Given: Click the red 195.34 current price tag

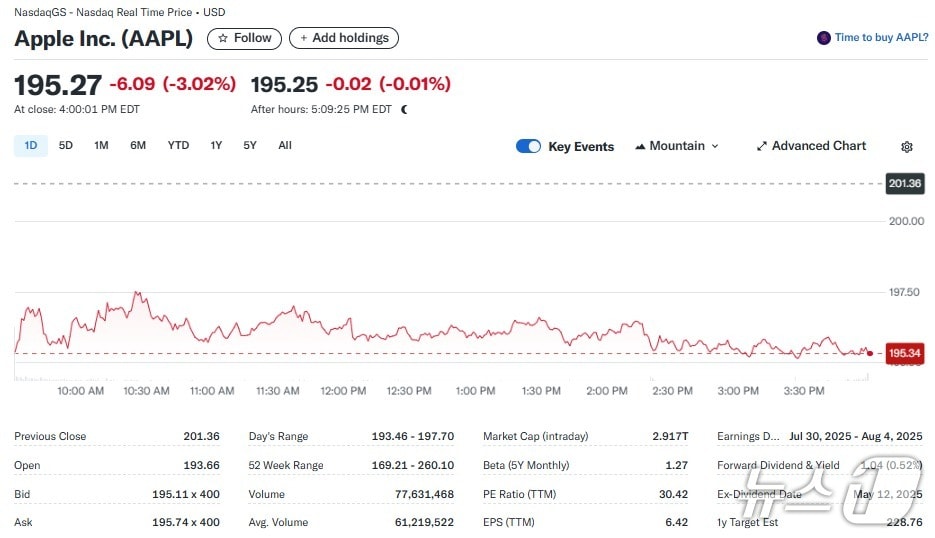Looking at the screenshot, I should (904, 353).
